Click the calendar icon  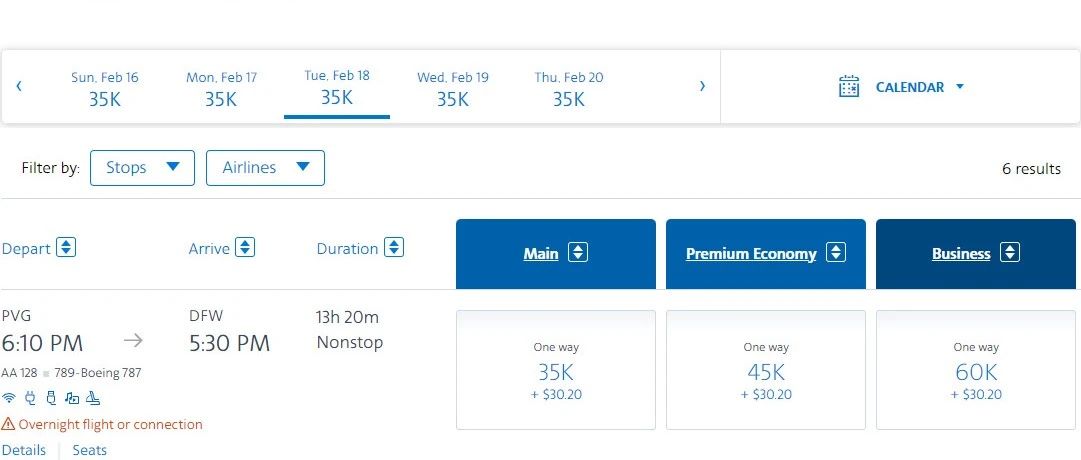[849, 86]
